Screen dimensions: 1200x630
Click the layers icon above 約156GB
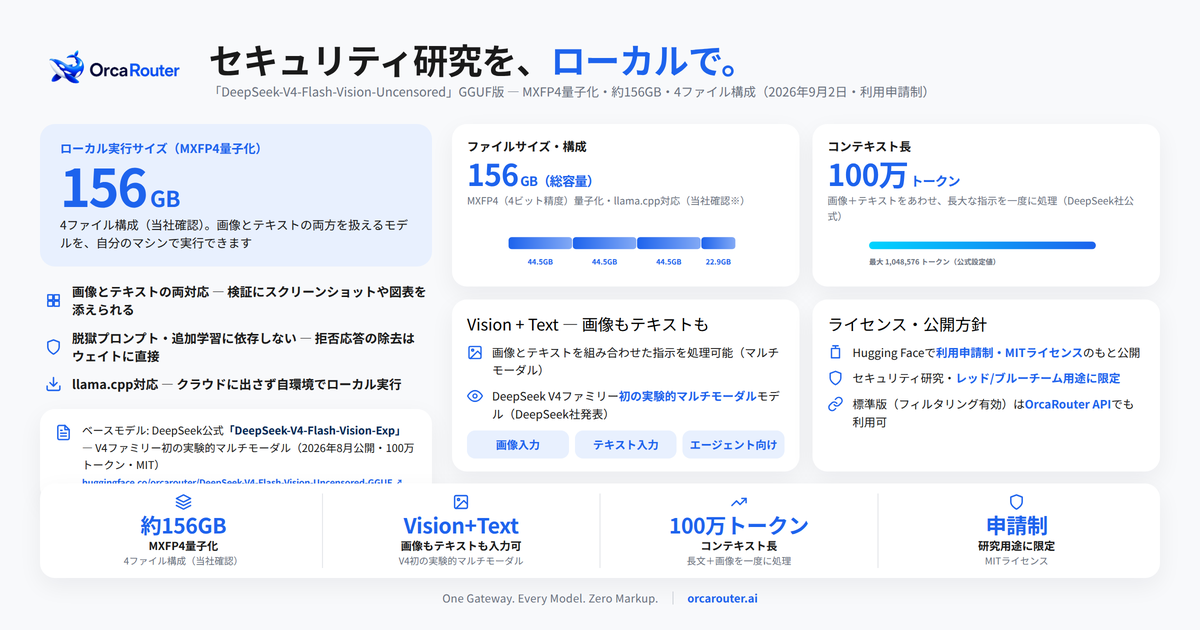coord(183,502)
